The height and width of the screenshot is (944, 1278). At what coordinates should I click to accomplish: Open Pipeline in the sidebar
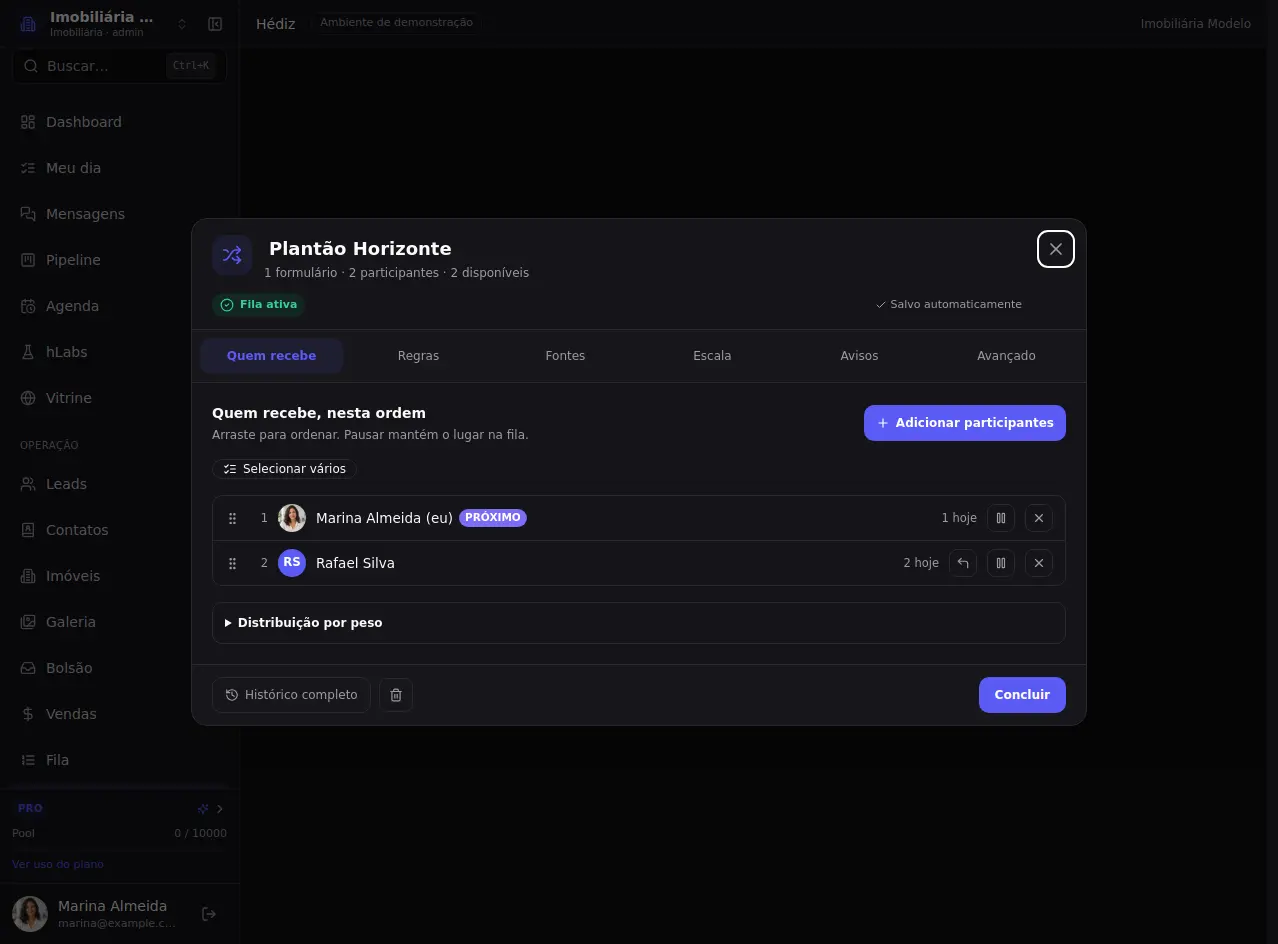pyautogui.click(x=119, y=260)
